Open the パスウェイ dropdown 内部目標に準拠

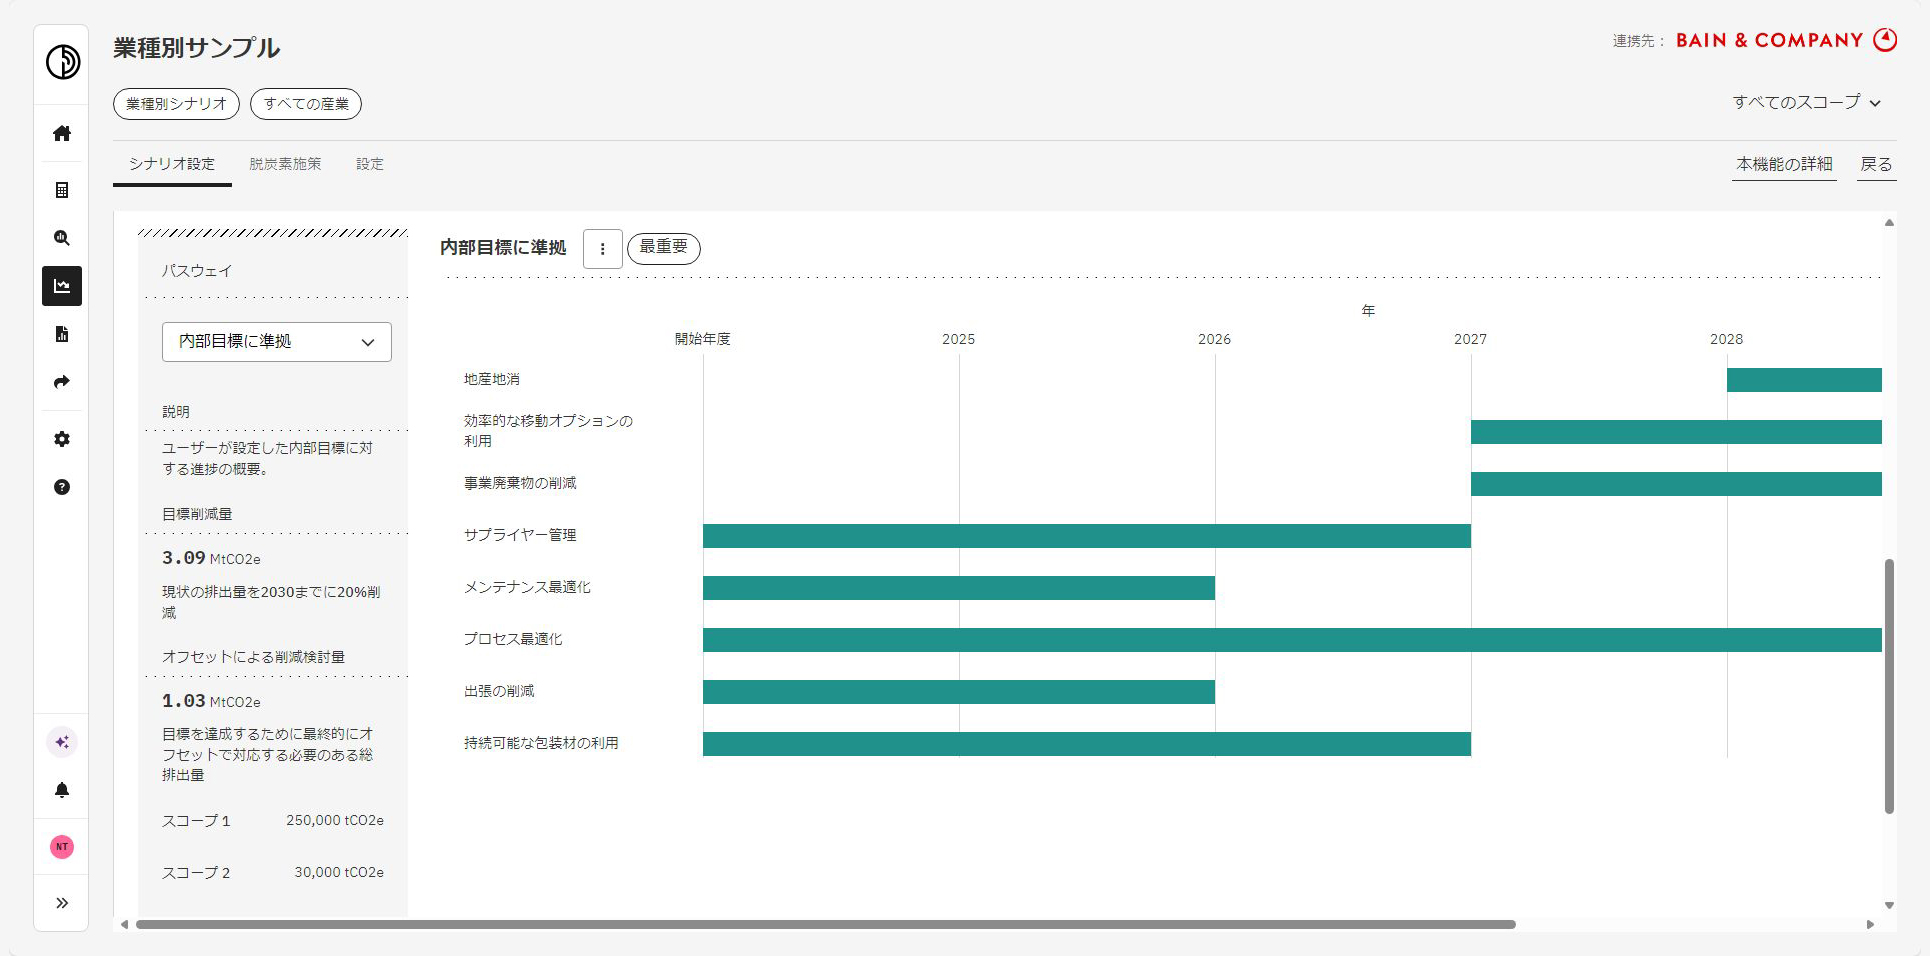(x=277, y=342)
